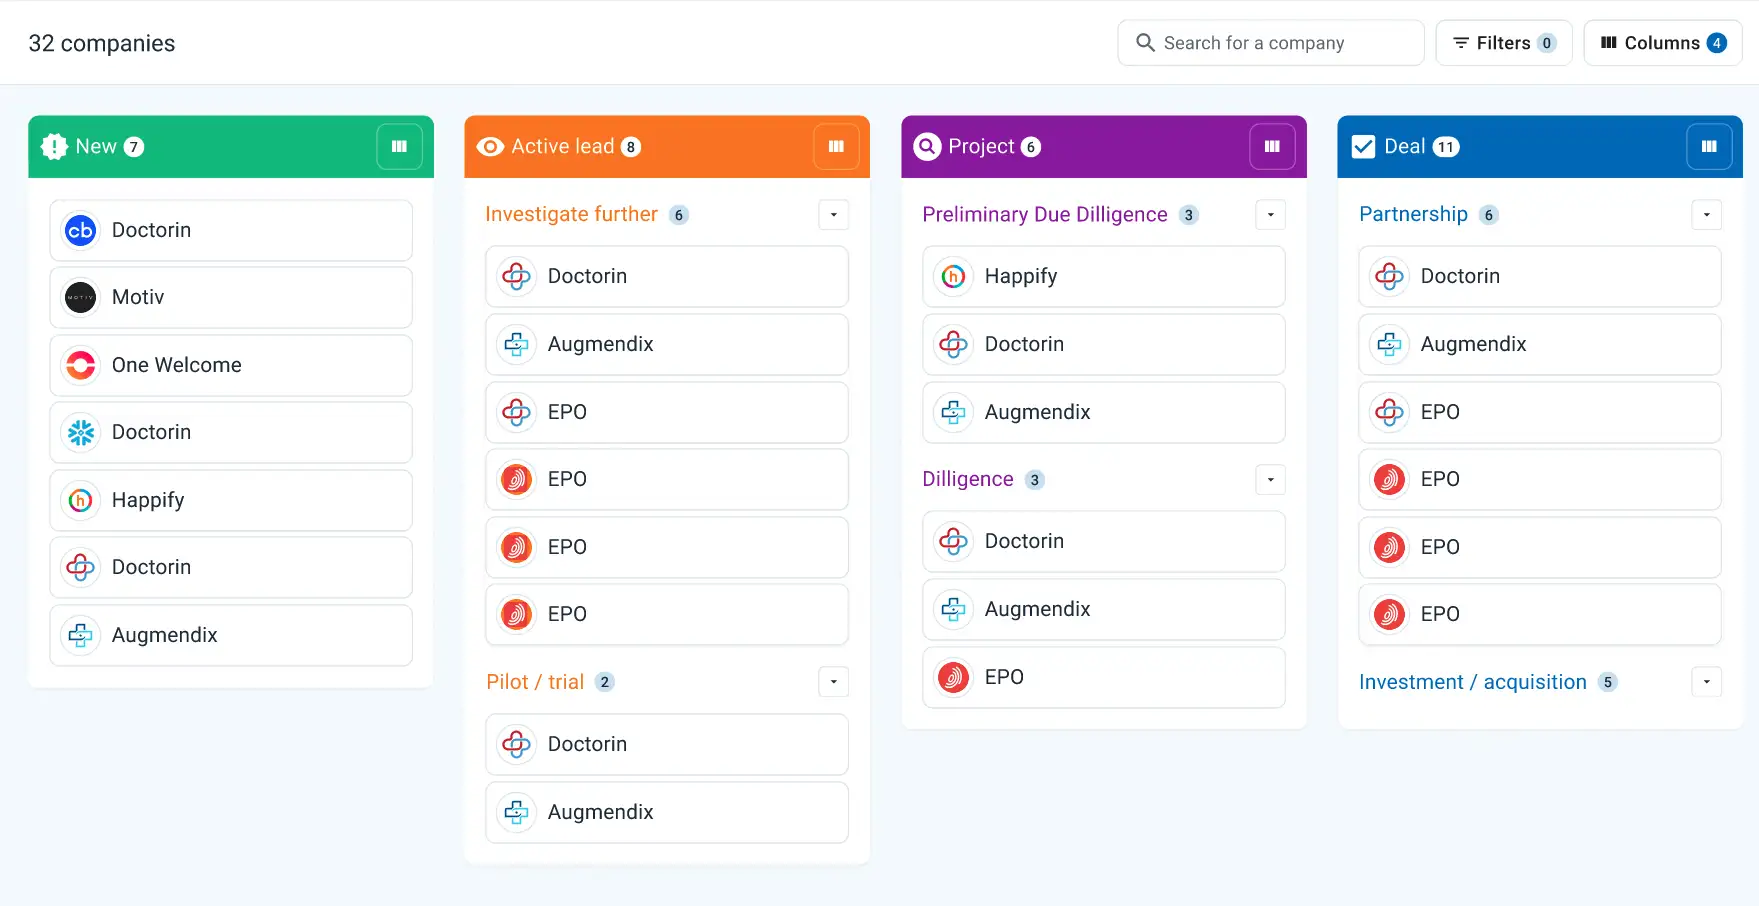Toggle the Dilligence group dropdown arrow
The height and width of the screenshot is (906, 1759).
[1271, 480]
